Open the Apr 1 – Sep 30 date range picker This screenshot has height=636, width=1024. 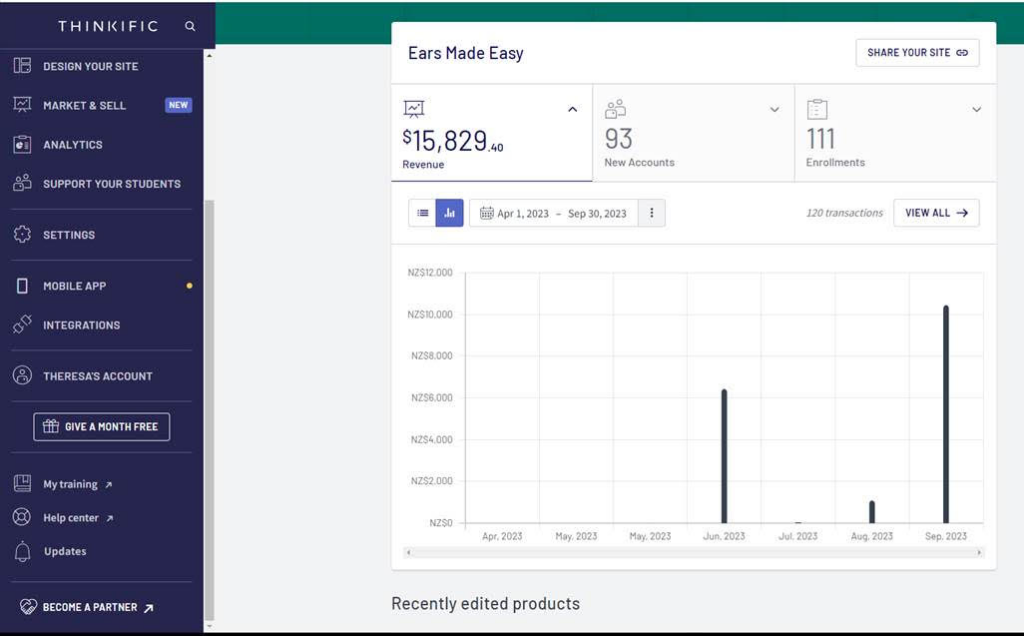pos(554,213)
